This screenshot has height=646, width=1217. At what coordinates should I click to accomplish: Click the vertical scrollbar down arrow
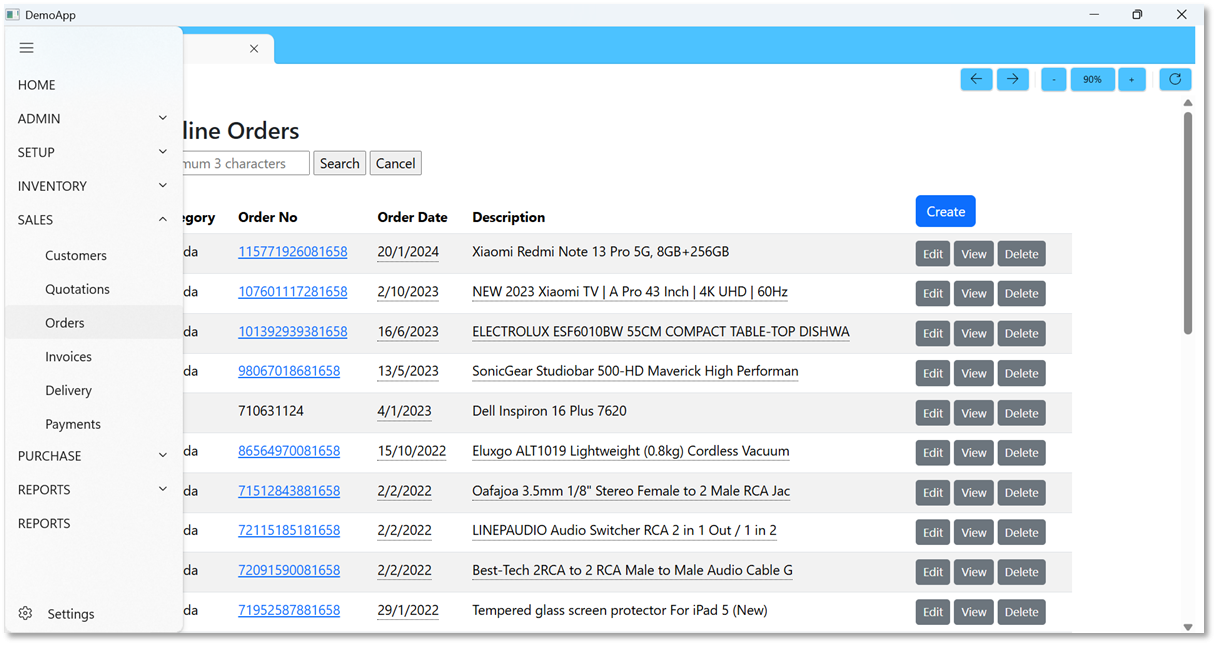point(1188,627)
